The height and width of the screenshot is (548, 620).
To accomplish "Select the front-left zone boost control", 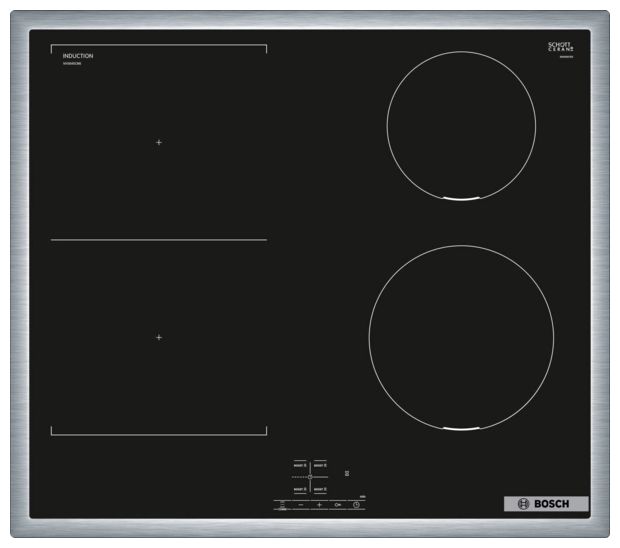I will pyautogui.click(x=300, y=489).
